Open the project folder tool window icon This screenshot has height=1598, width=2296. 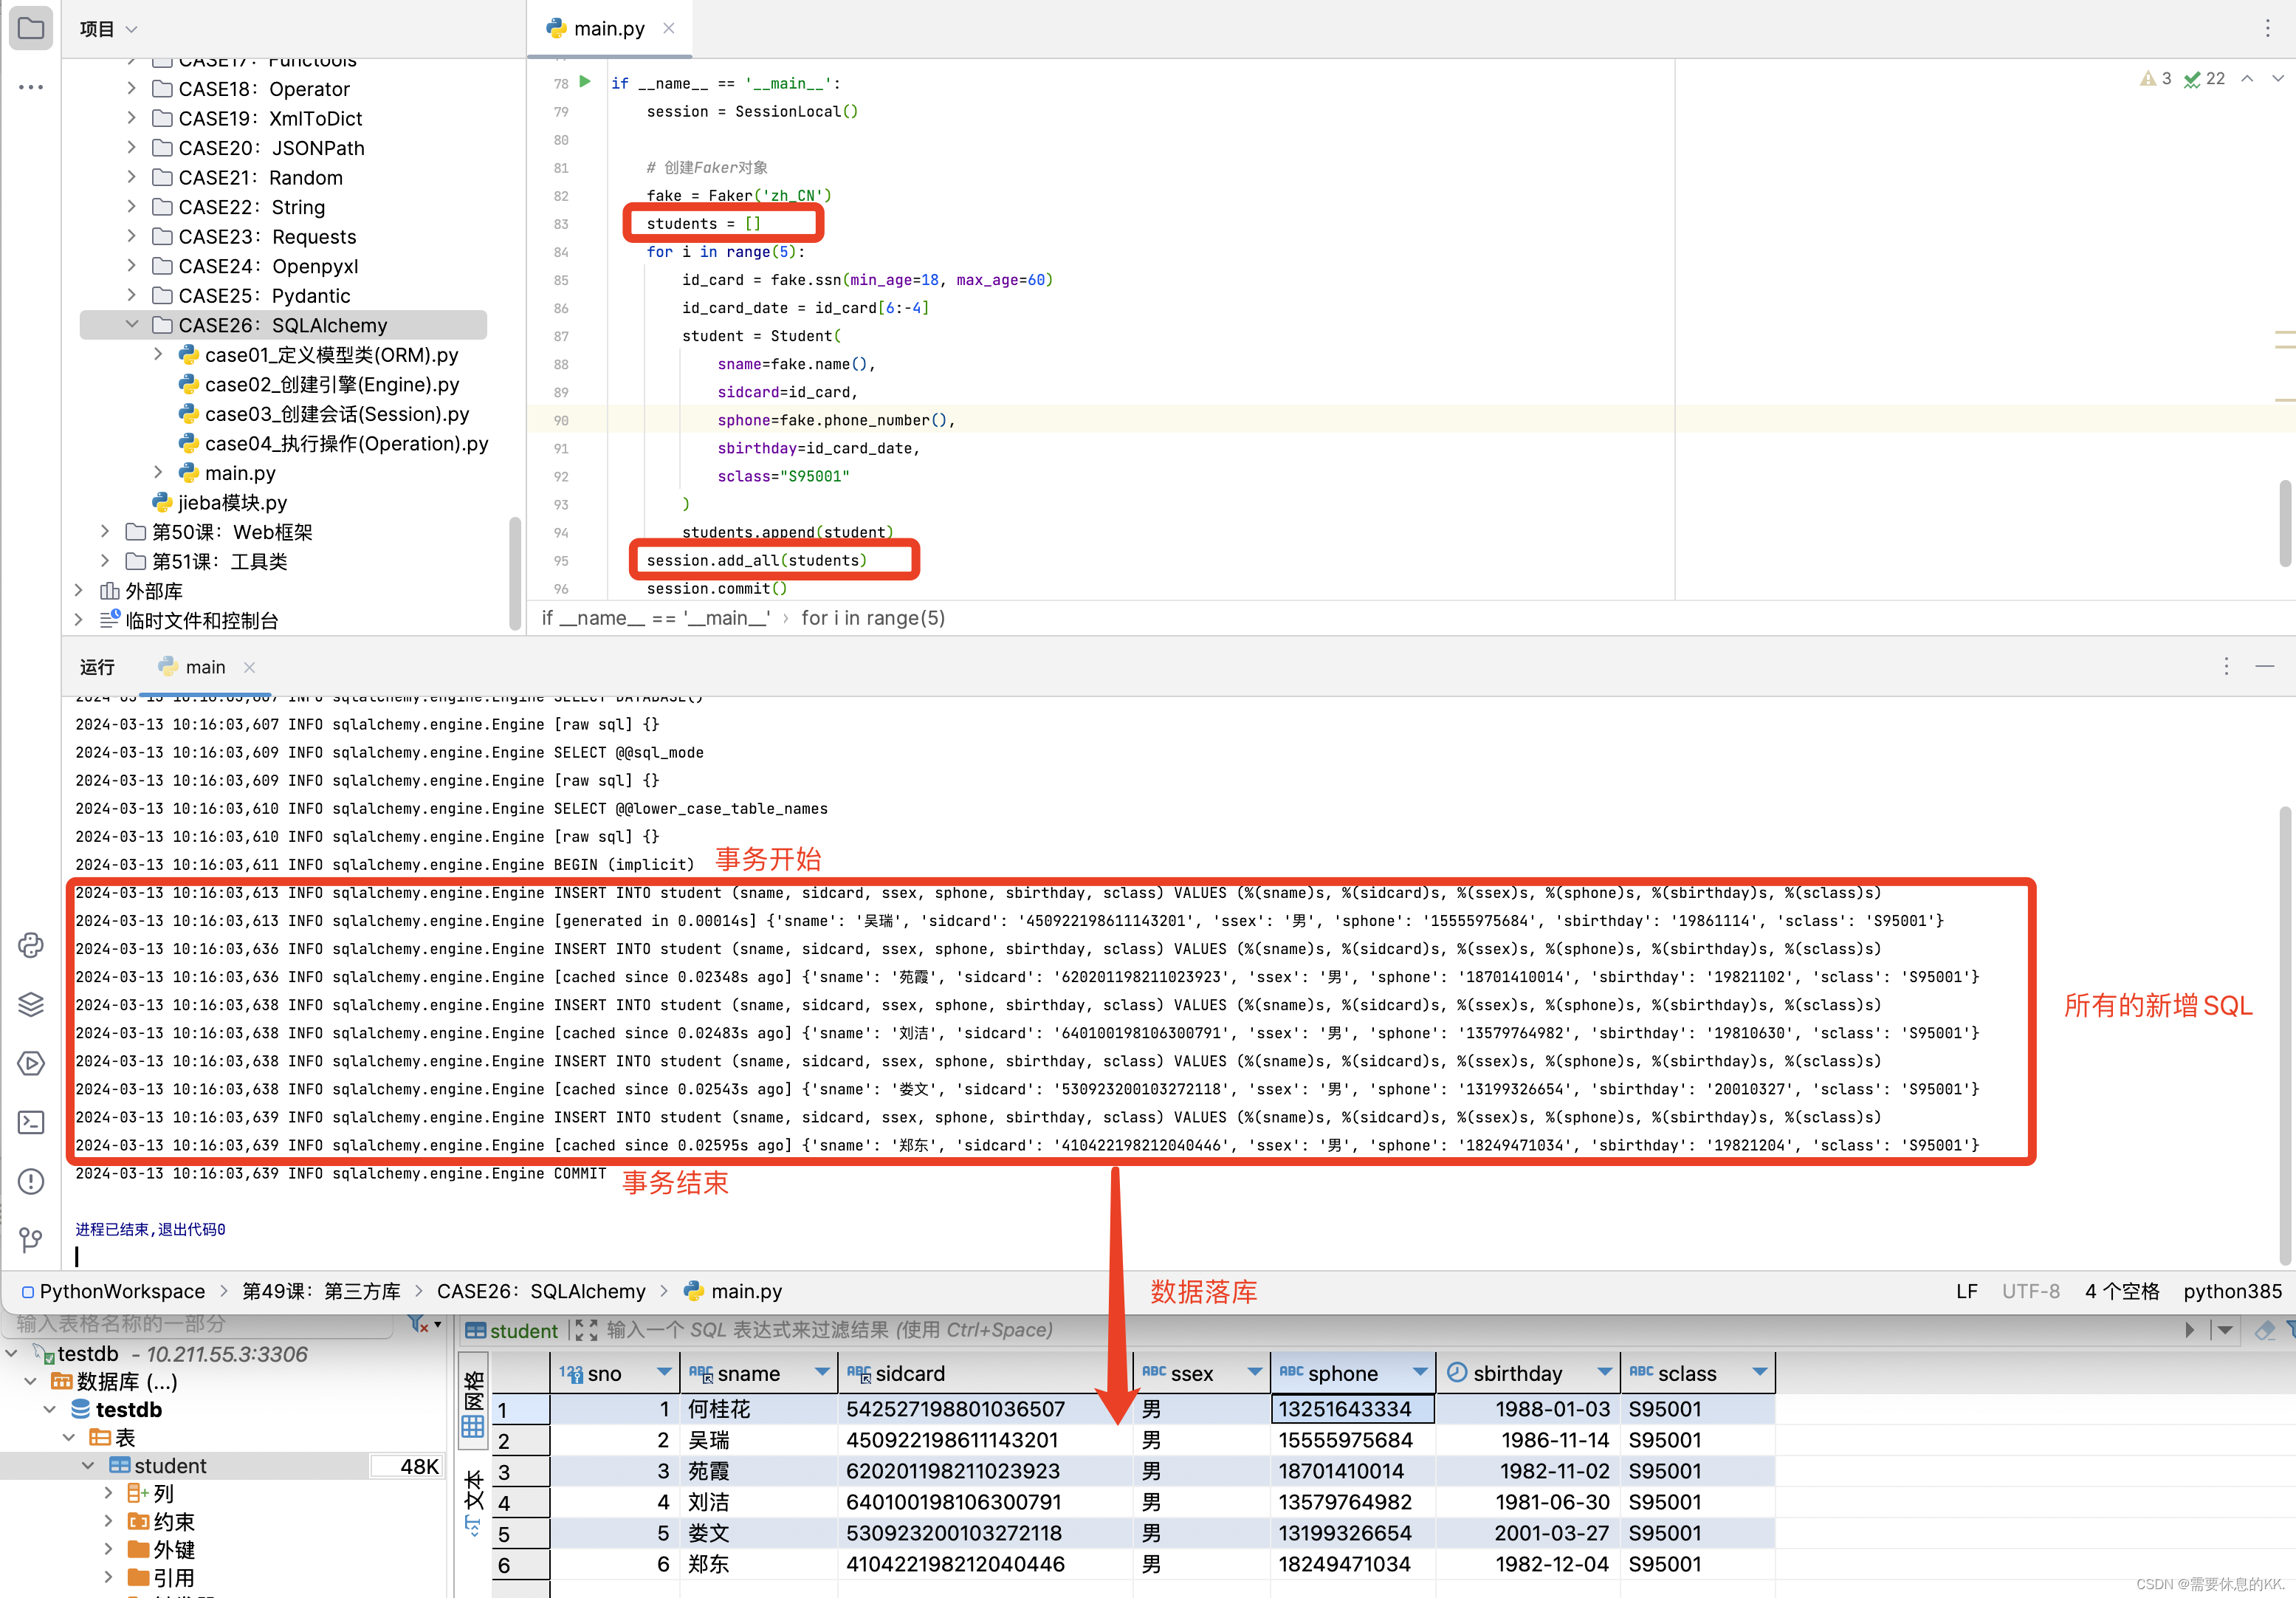point(31,28)
